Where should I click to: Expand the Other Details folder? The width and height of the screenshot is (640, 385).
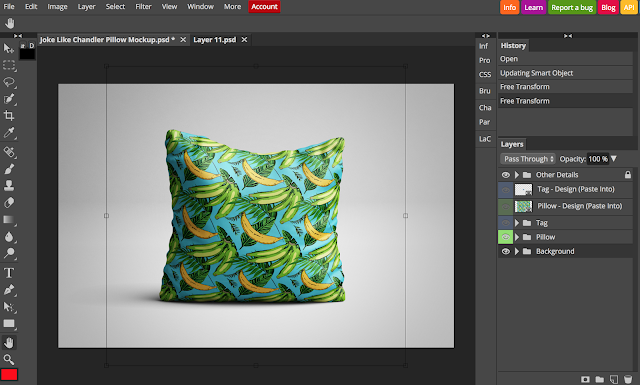pyautogui.click(x=517, y=175)
